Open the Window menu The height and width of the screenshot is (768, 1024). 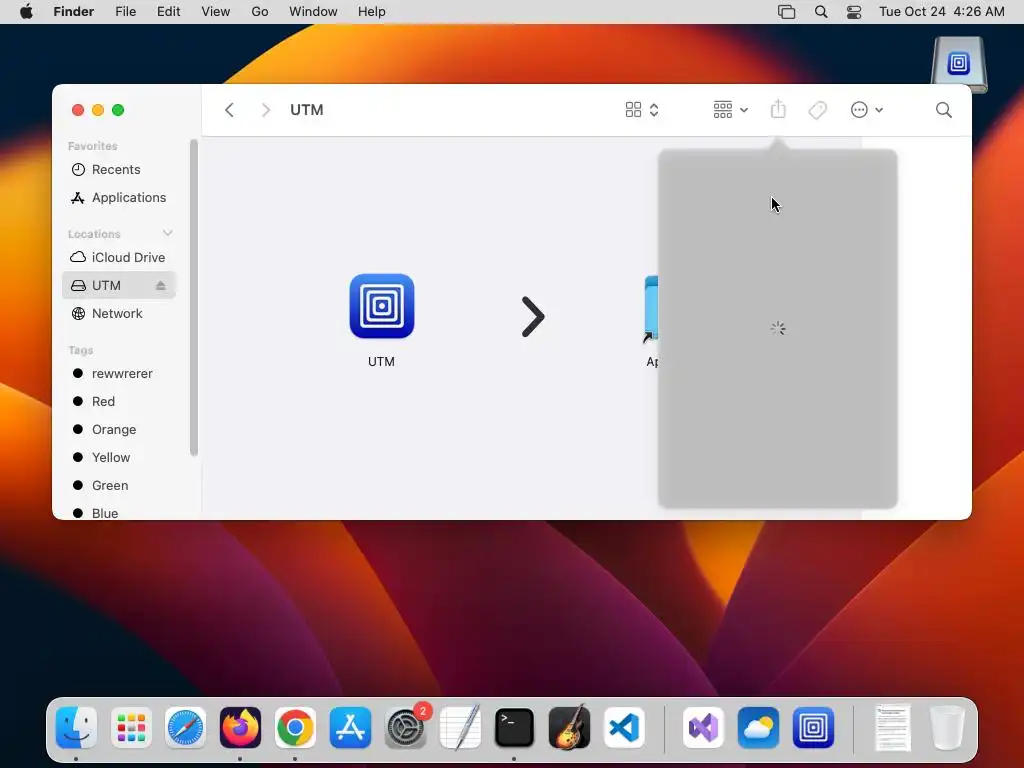313,12
